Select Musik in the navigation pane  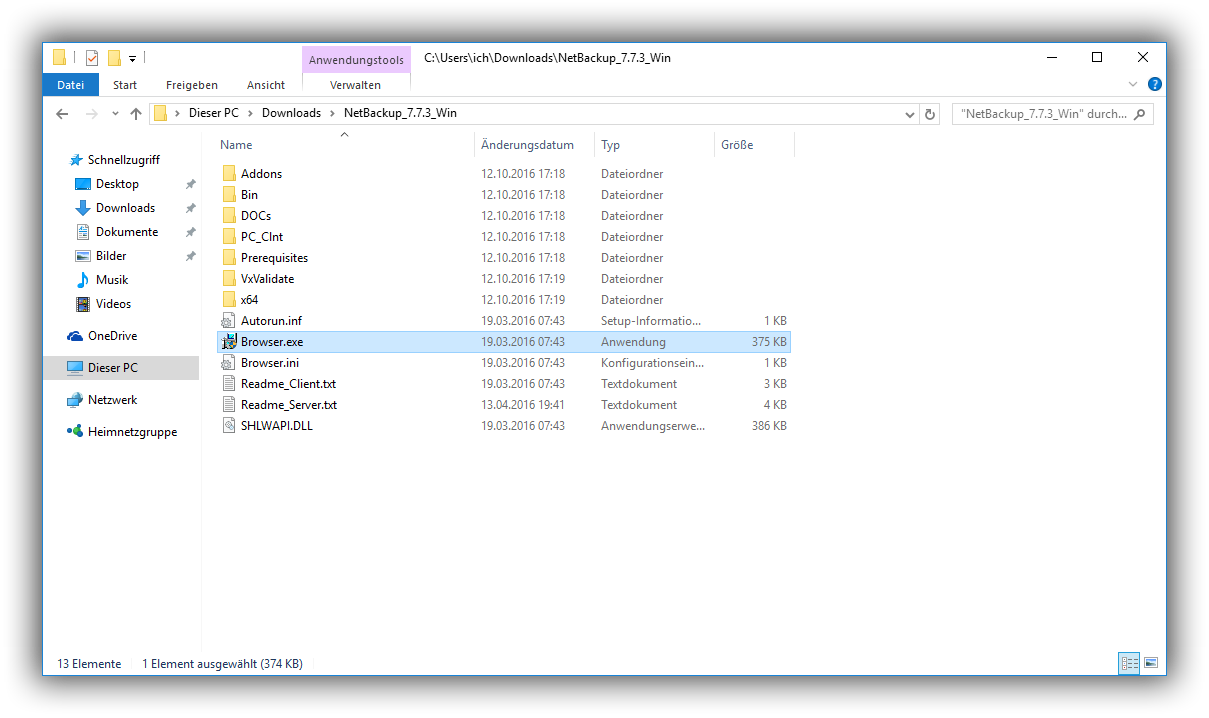(x=112, y=280)
